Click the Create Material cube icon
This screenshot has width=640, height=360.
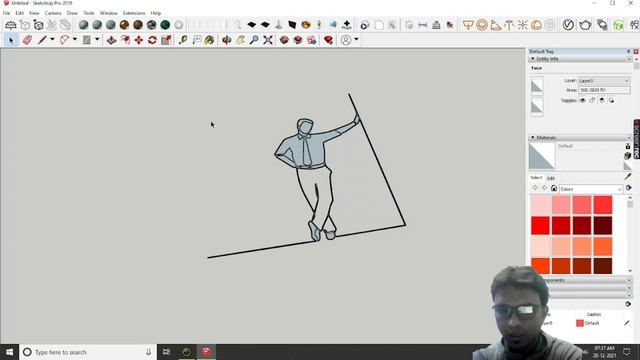tap(628, 156)
